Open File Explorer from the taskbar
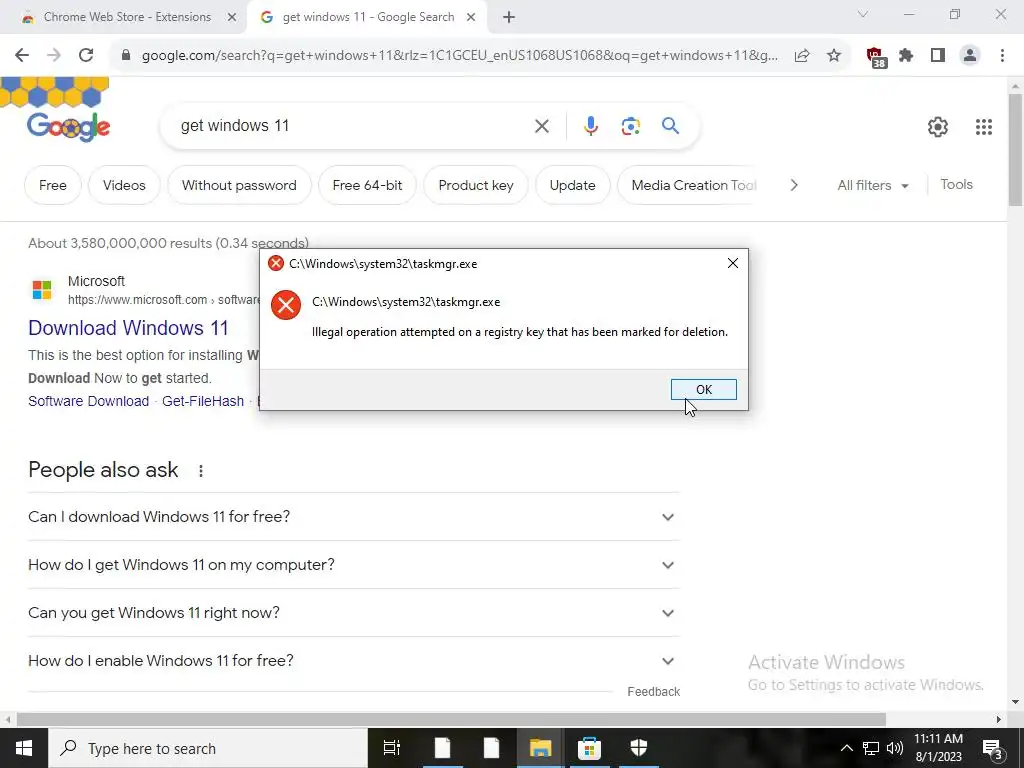This screenshot has height=768, width=1024. [x=540, y=748]
